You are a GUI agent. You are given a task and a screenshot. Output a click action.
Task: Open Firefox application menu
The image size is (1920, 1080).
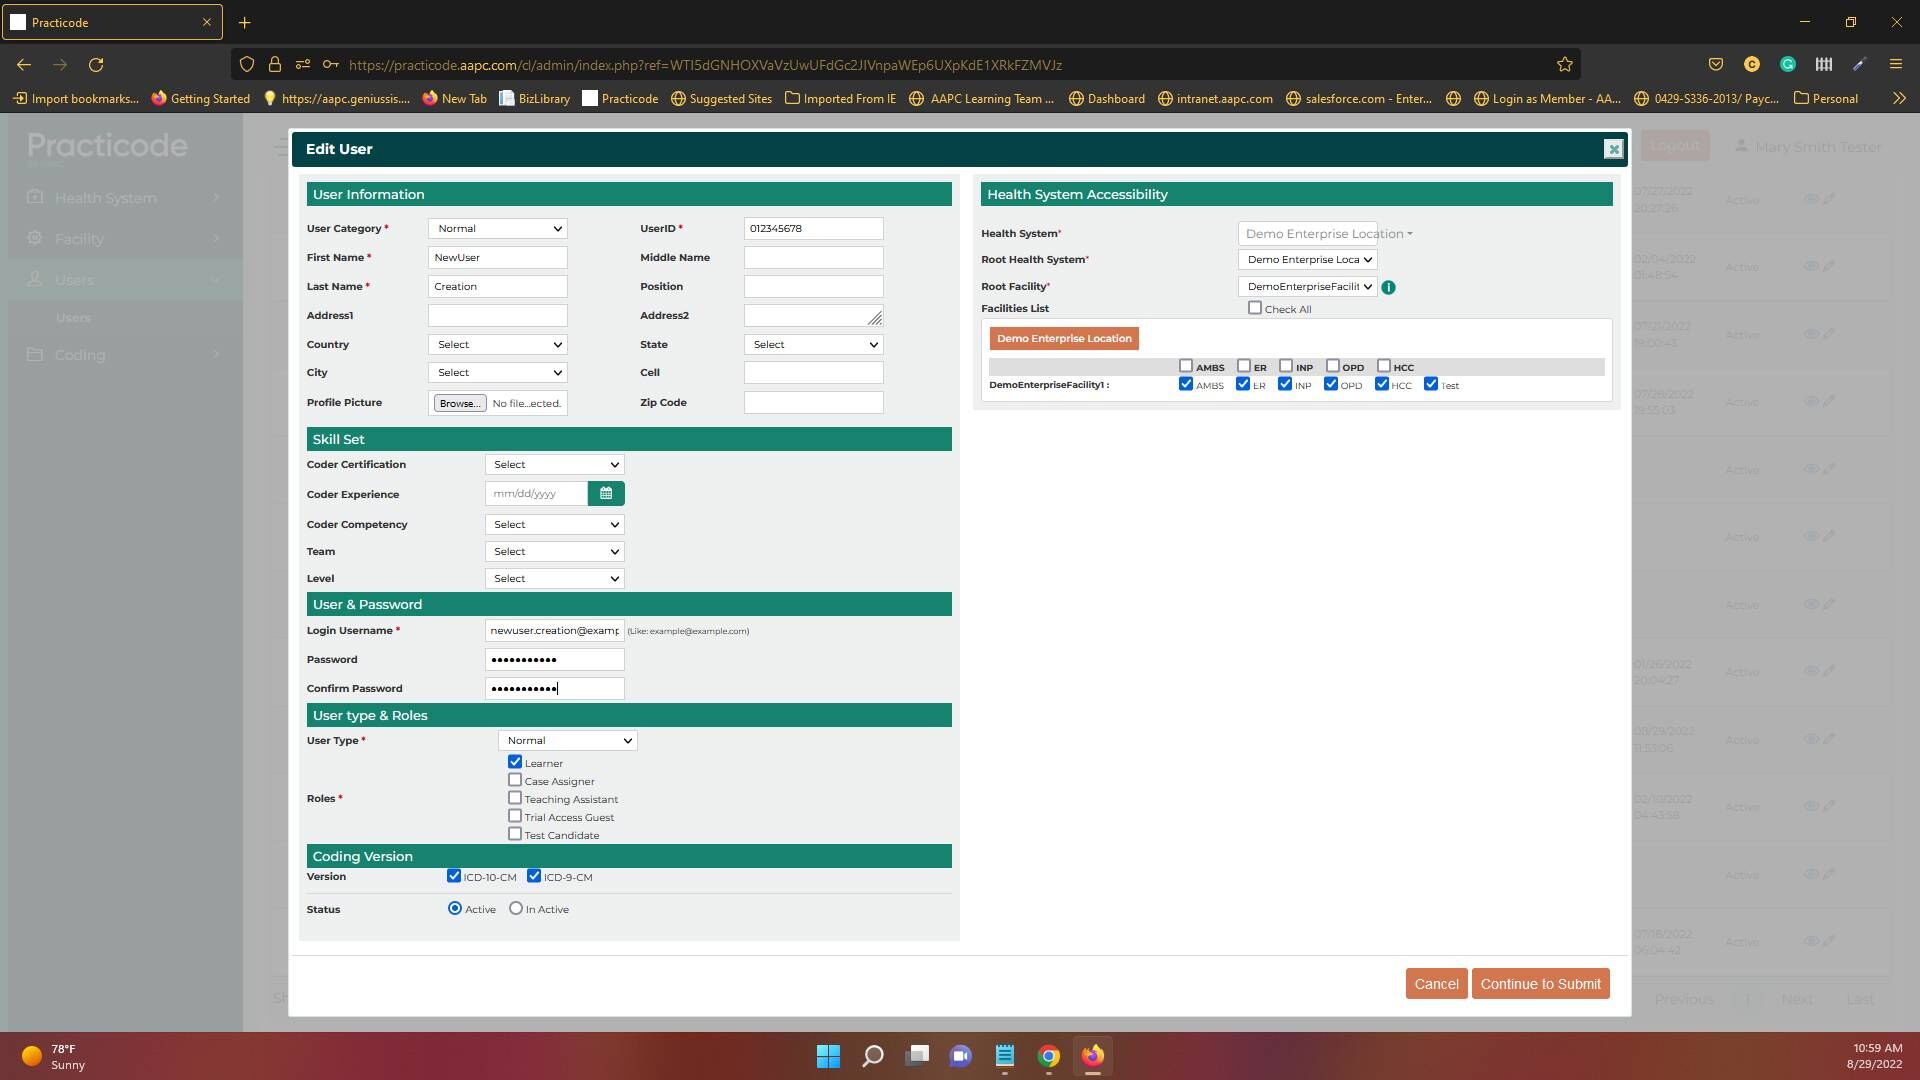click(1895, 65)
